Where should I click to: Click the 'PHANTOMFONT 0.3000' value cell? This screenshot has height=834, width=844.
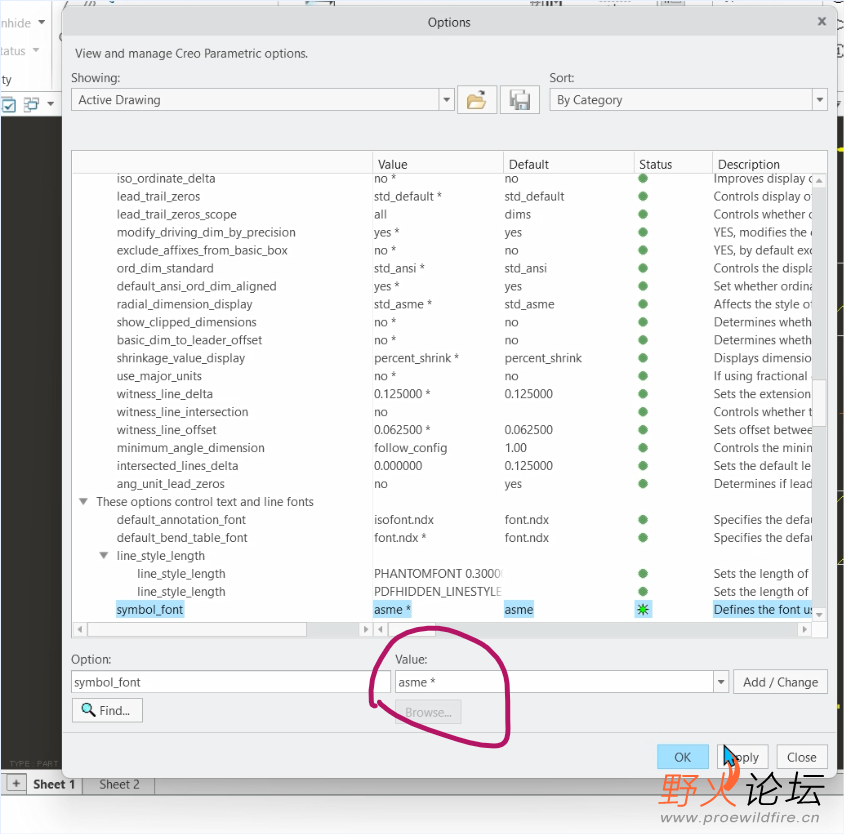coord(438,573)
